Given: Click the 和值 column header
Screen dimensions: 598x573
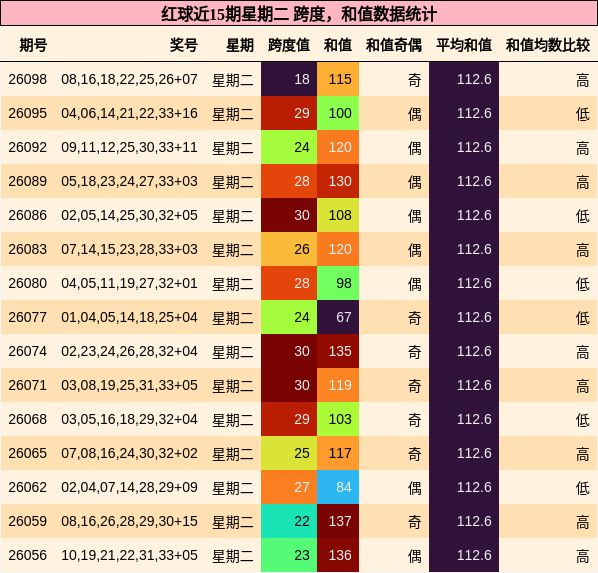Looking at the screenshot, I should pos(338,45).
